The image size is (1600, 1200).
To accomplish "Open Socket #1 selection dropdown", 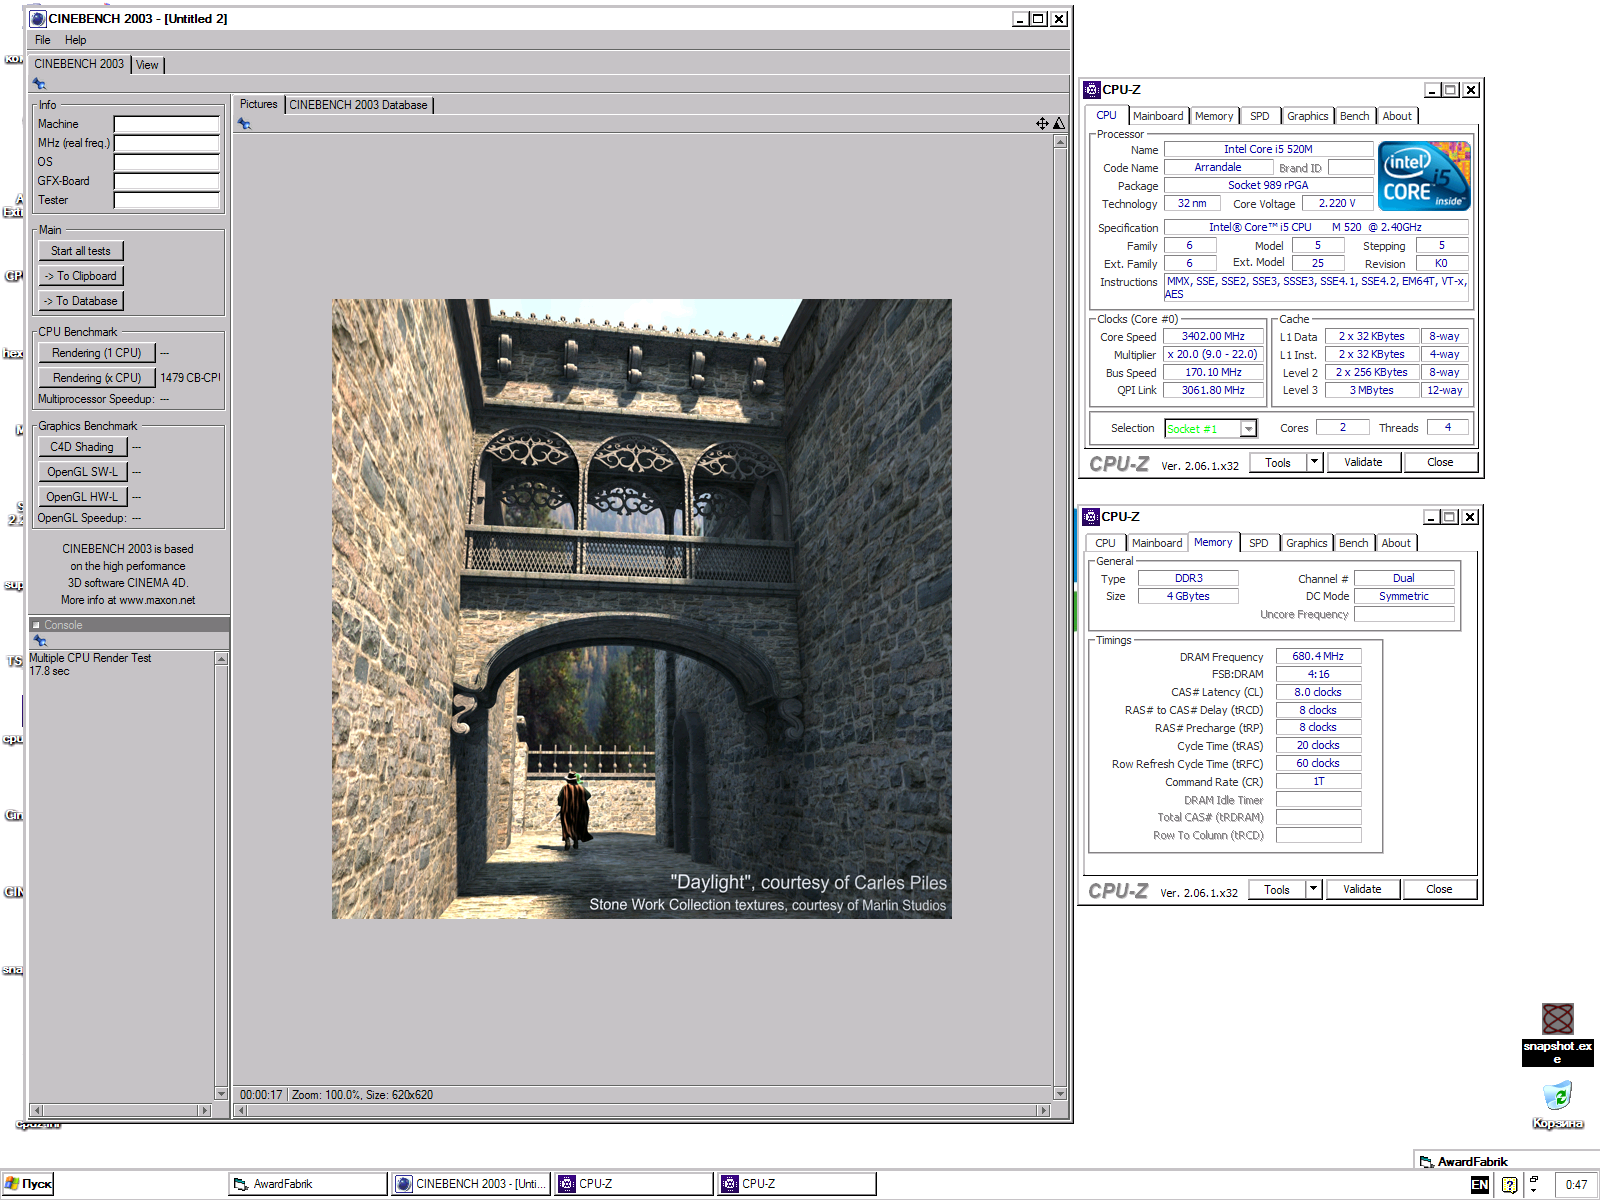I will tap(1248, 429).
